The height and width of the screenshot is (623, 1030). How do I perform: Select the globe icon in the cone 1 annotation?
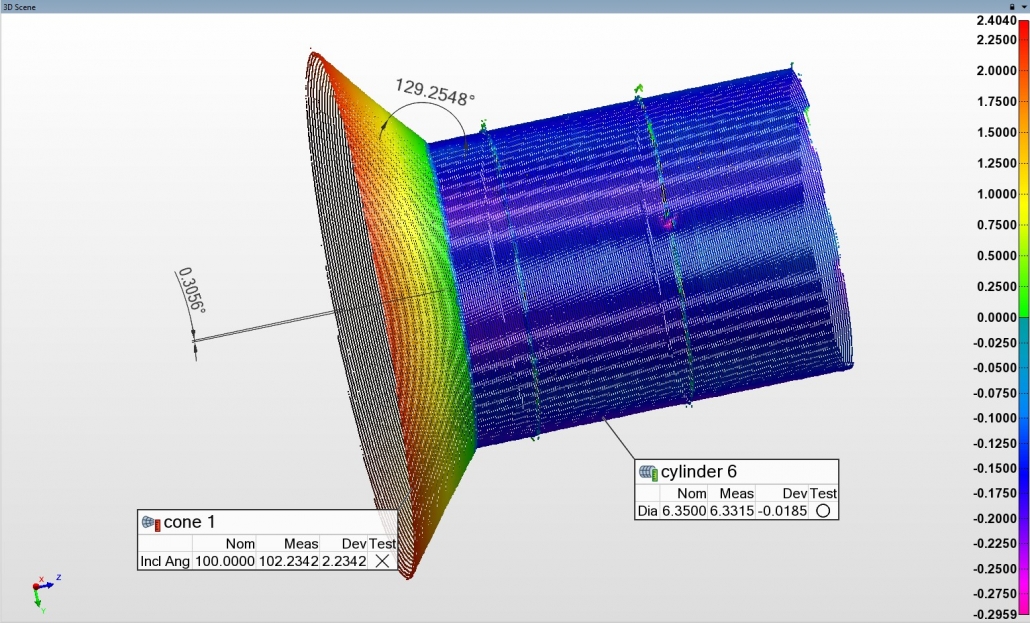pos(148,521)
